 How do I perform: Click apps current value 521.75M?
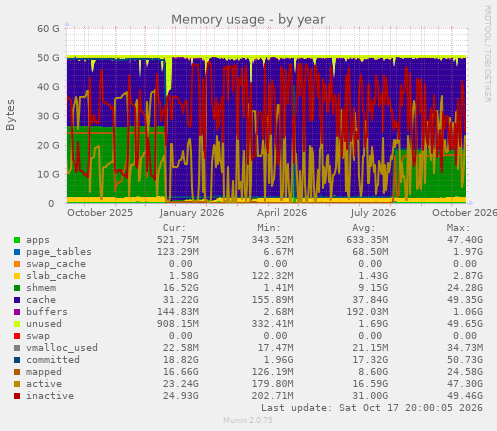point(178,240)
